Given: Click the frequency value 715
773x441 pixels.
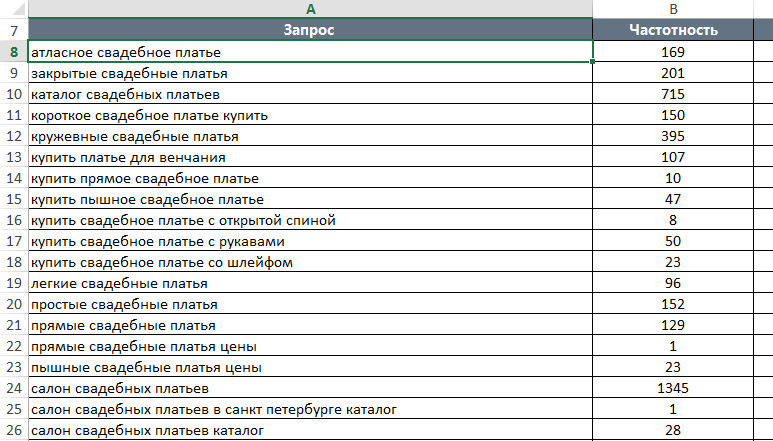Looking at the screenshot, I should click(673, 94).
